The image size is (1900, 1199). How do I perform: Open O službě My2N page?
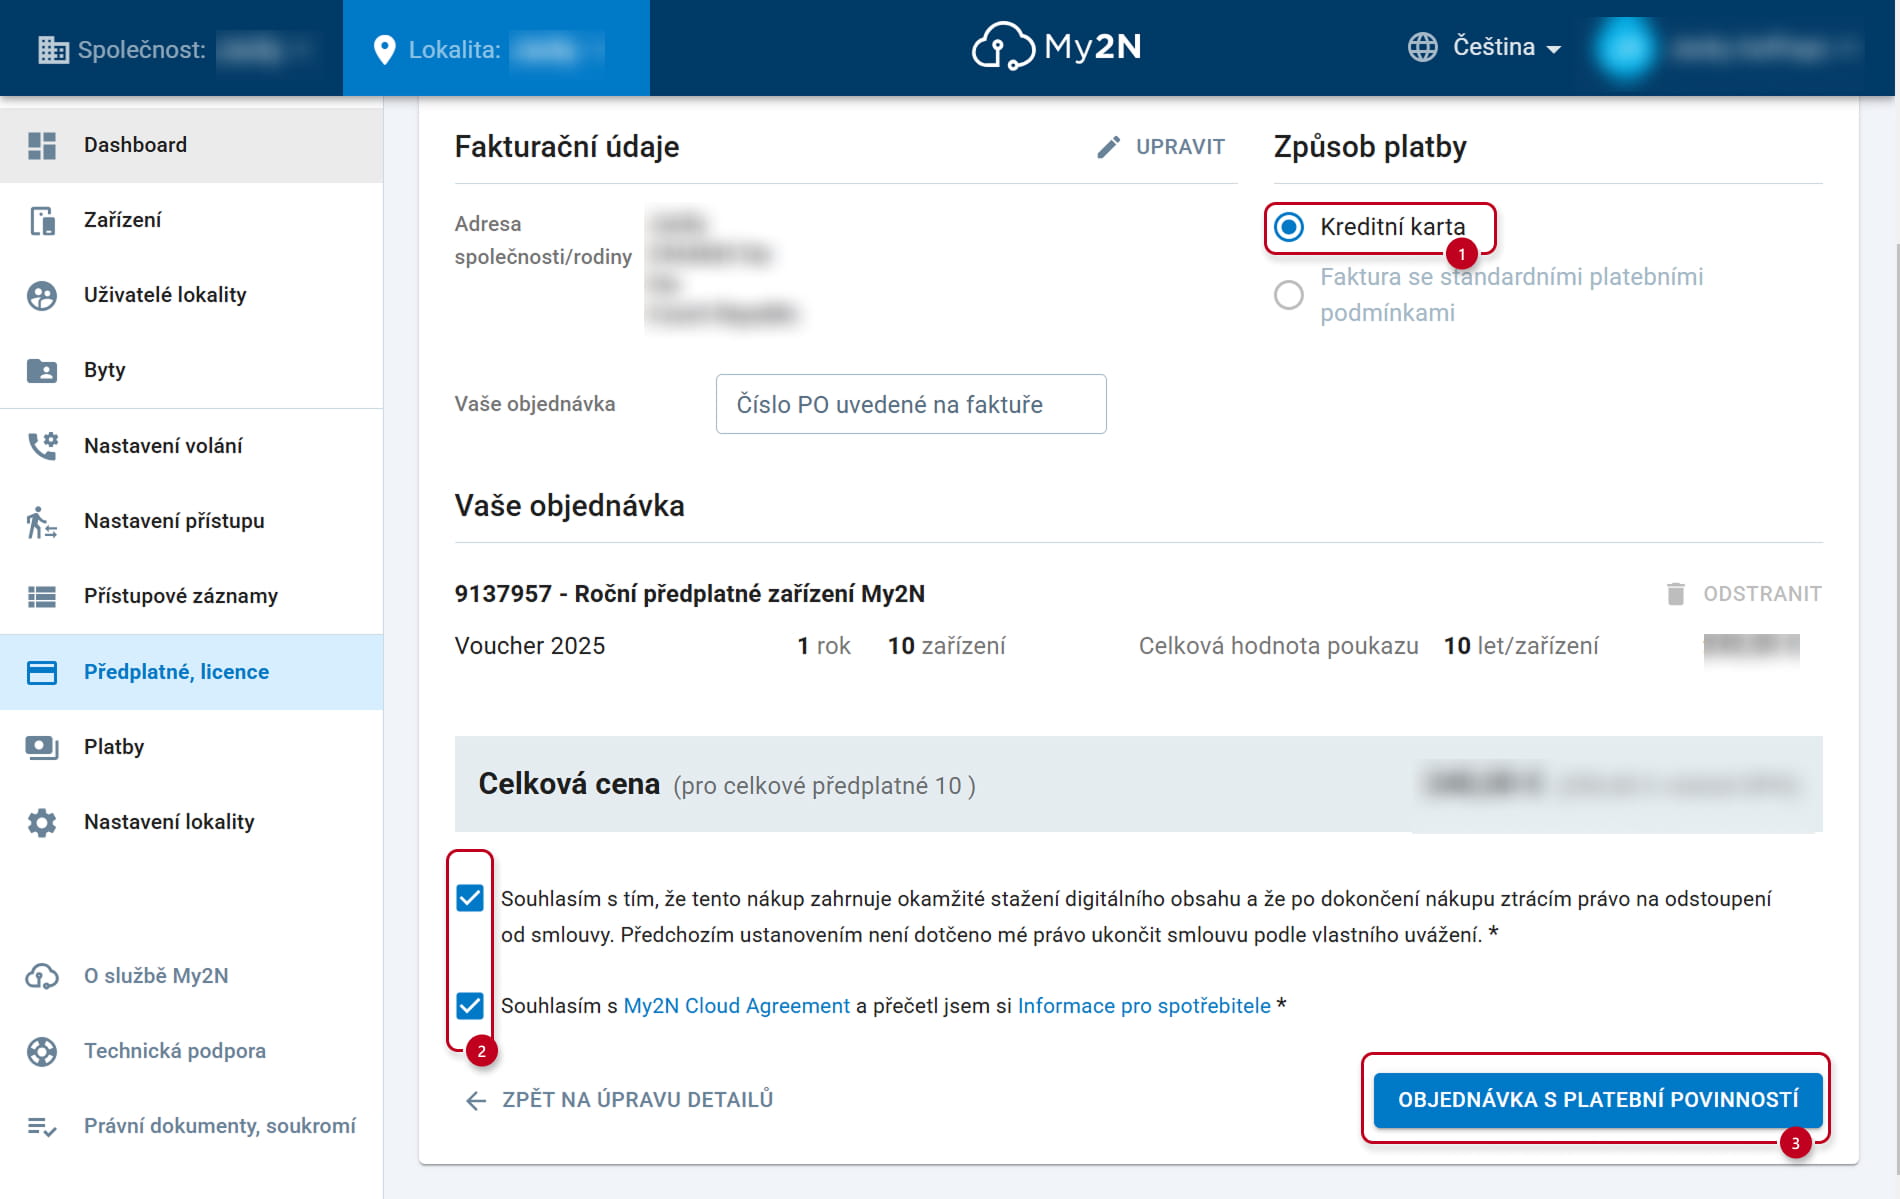pyautogui.click(x=191, y=976)
